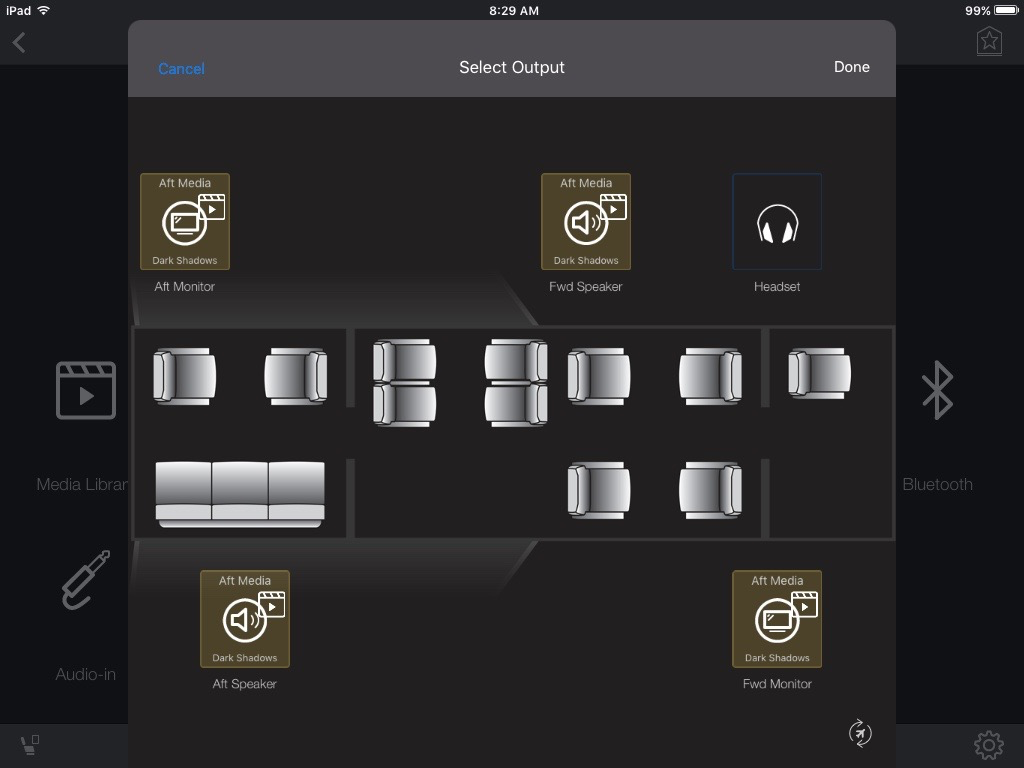Viewport: 1024px width, 768px height.
Task: Open favorites star icon at top right
Action: [989, 42]
